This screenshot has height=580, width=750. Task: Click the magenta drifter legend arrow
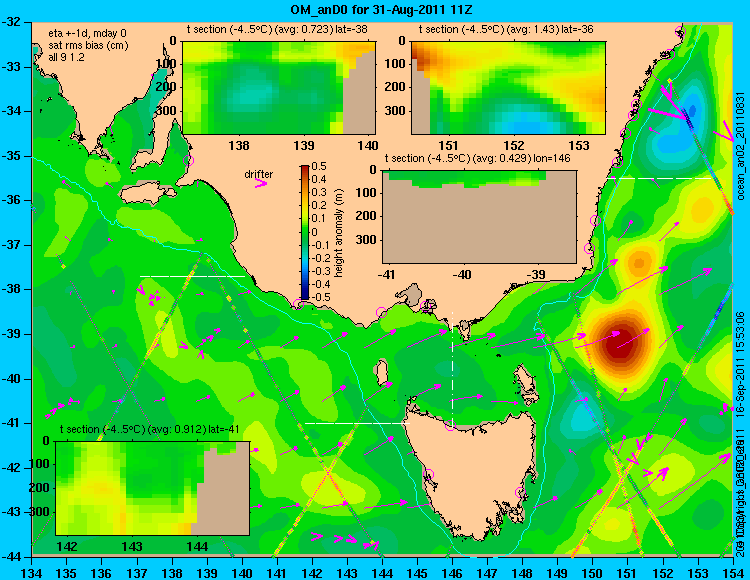coord(261,184)
